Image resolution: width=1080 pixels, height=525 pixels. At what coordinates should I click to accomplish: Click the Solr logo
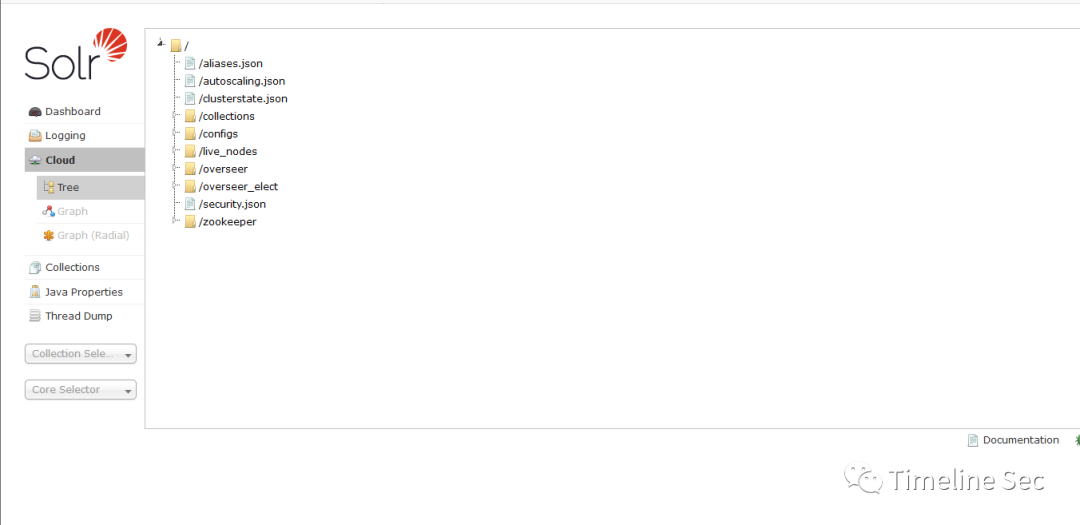[76, 56]
